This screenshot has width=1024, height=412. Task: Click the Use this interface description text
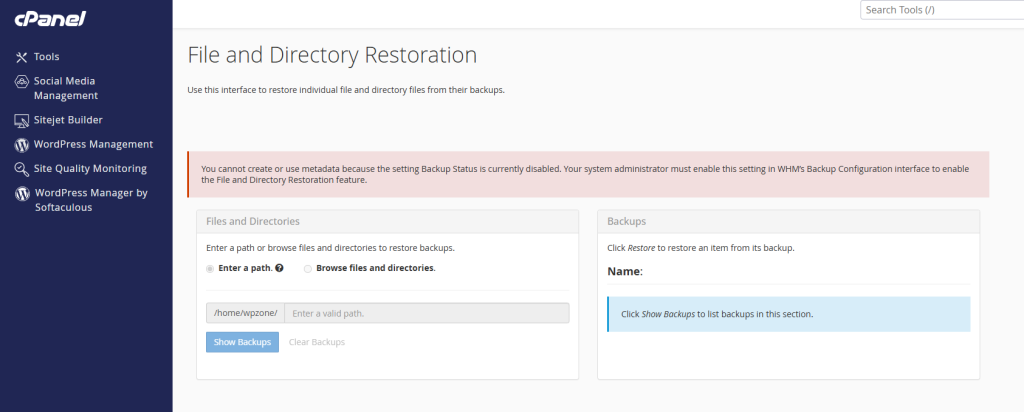[x=346, y=90]
